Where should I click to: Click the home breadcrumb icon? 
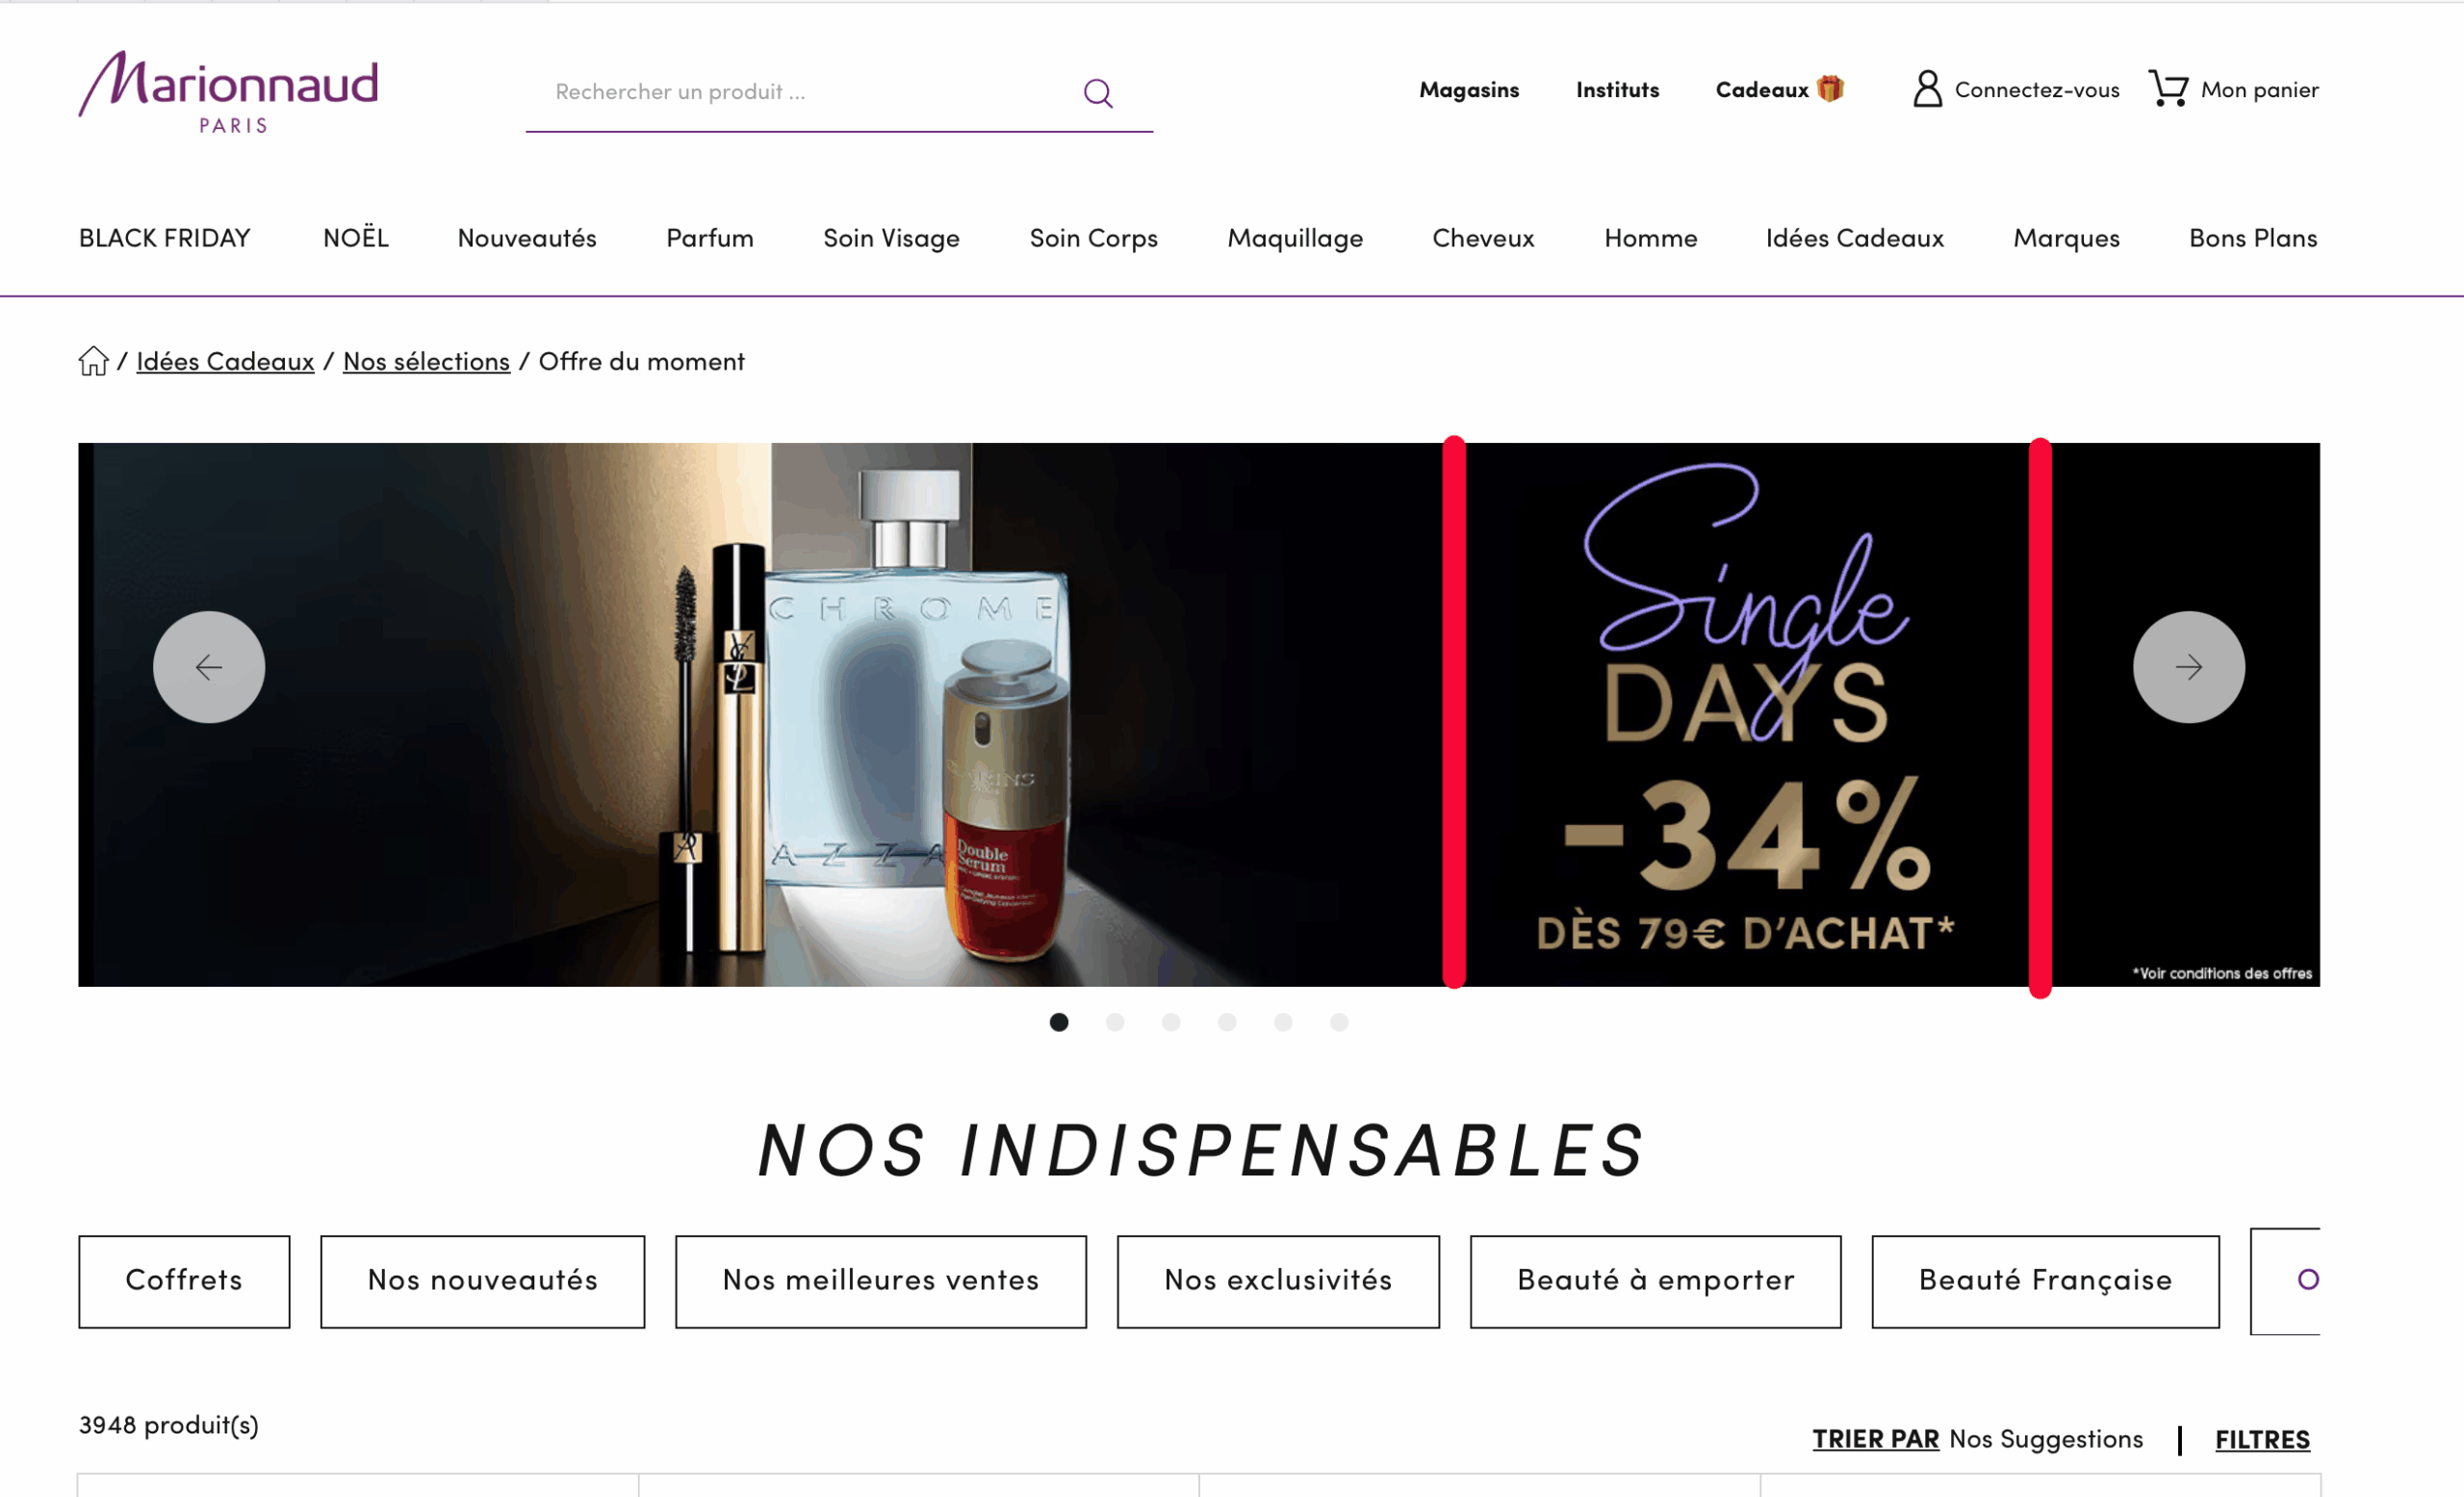[x=93, y=361]
